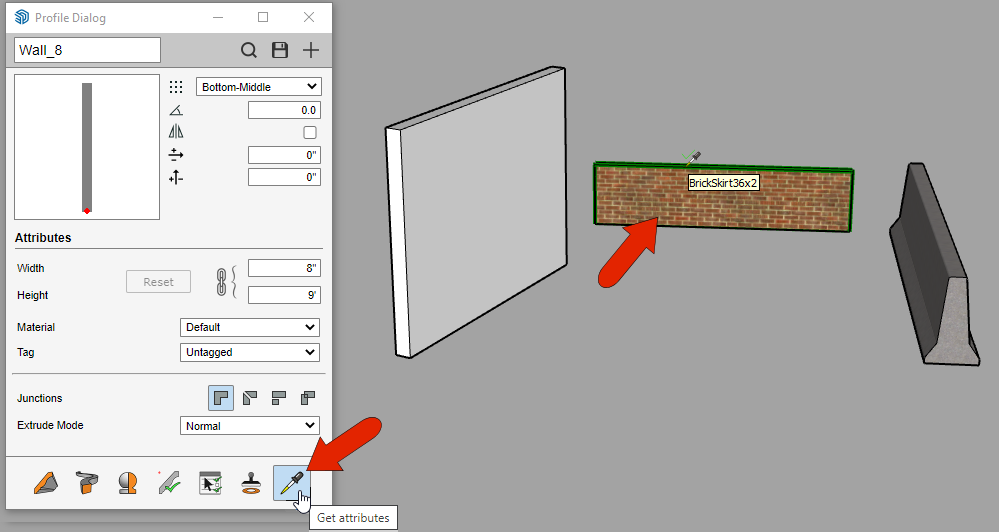Toggle the mirror profile checkbox
The width and height of the screenshot is (999, 532).
(310, 133)
